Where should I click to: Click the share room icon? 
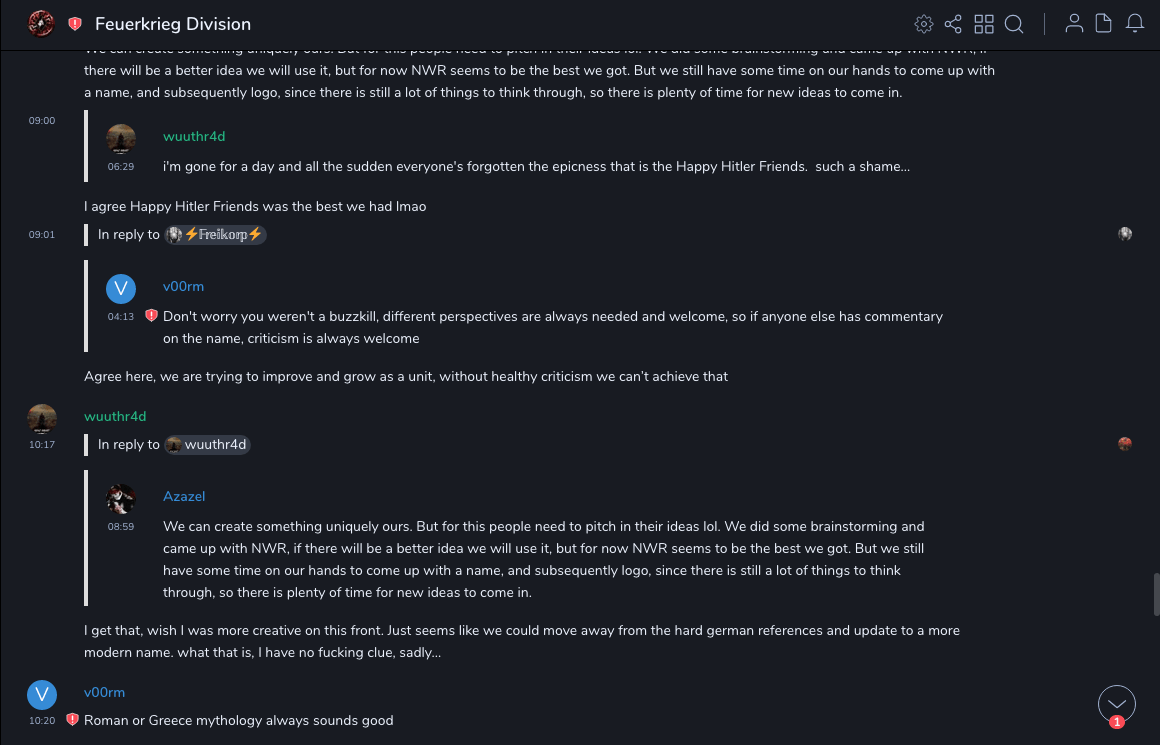[x=953, y=24]
